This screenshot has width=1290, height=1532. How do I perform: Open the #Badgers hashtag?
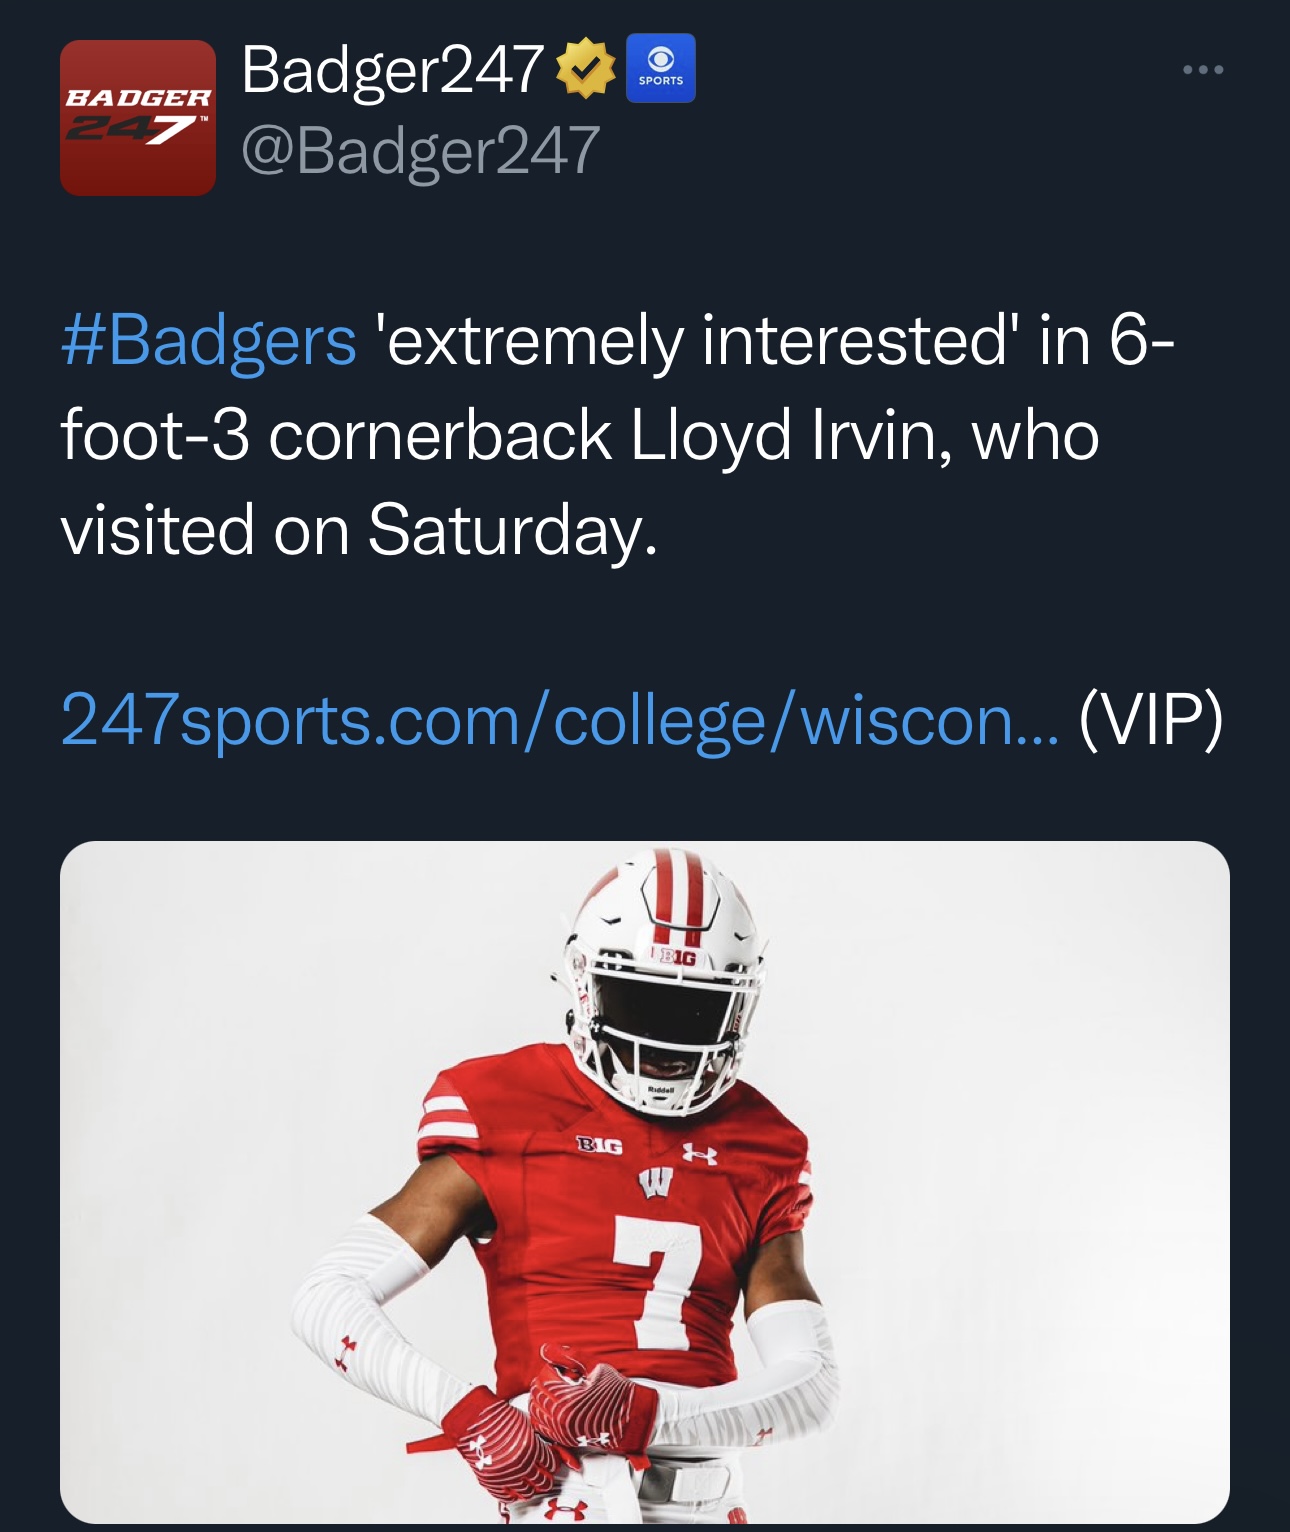pyautogui.click(x=209, y=340)
